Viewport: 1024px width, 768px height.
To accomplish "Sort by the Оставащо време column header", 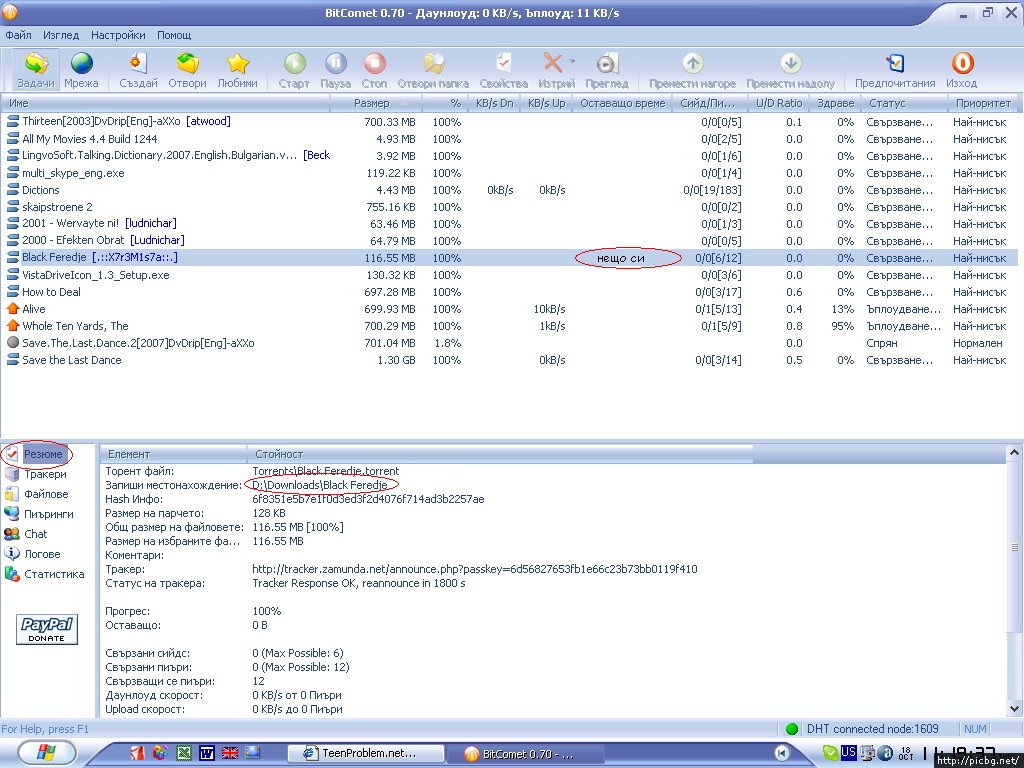I will [x=622, y=103].
